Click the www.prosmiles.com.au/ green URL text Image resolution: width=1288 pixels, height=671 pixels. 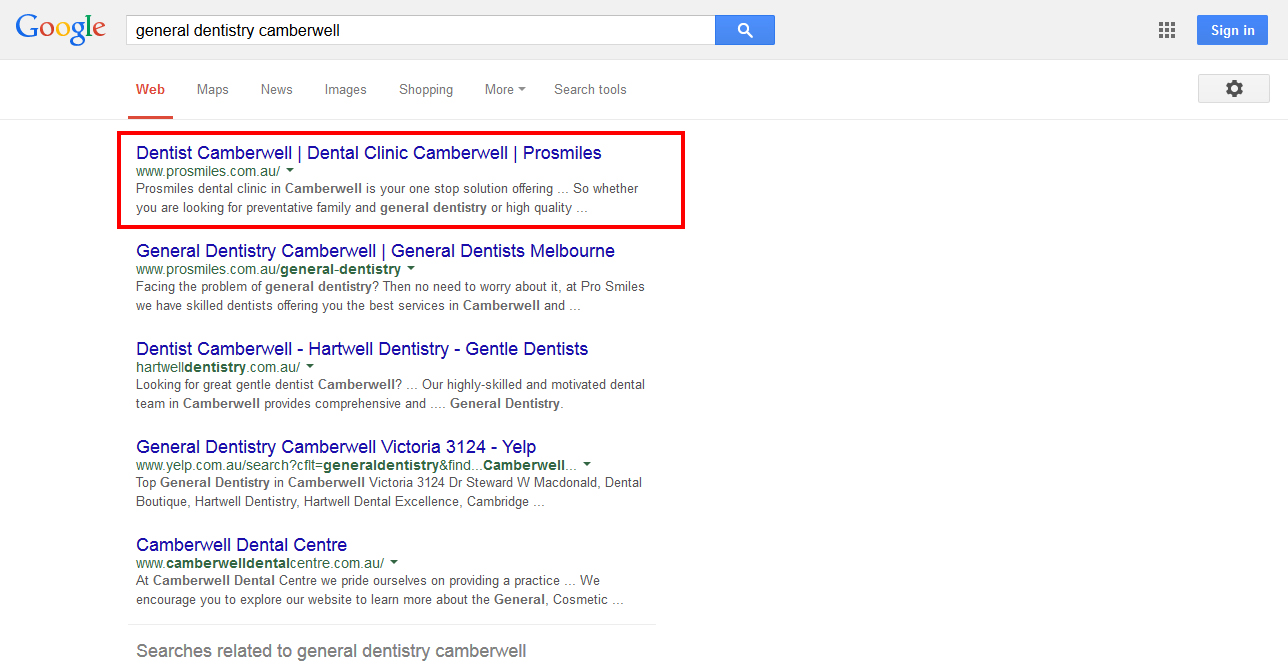(x=208, y=171)
